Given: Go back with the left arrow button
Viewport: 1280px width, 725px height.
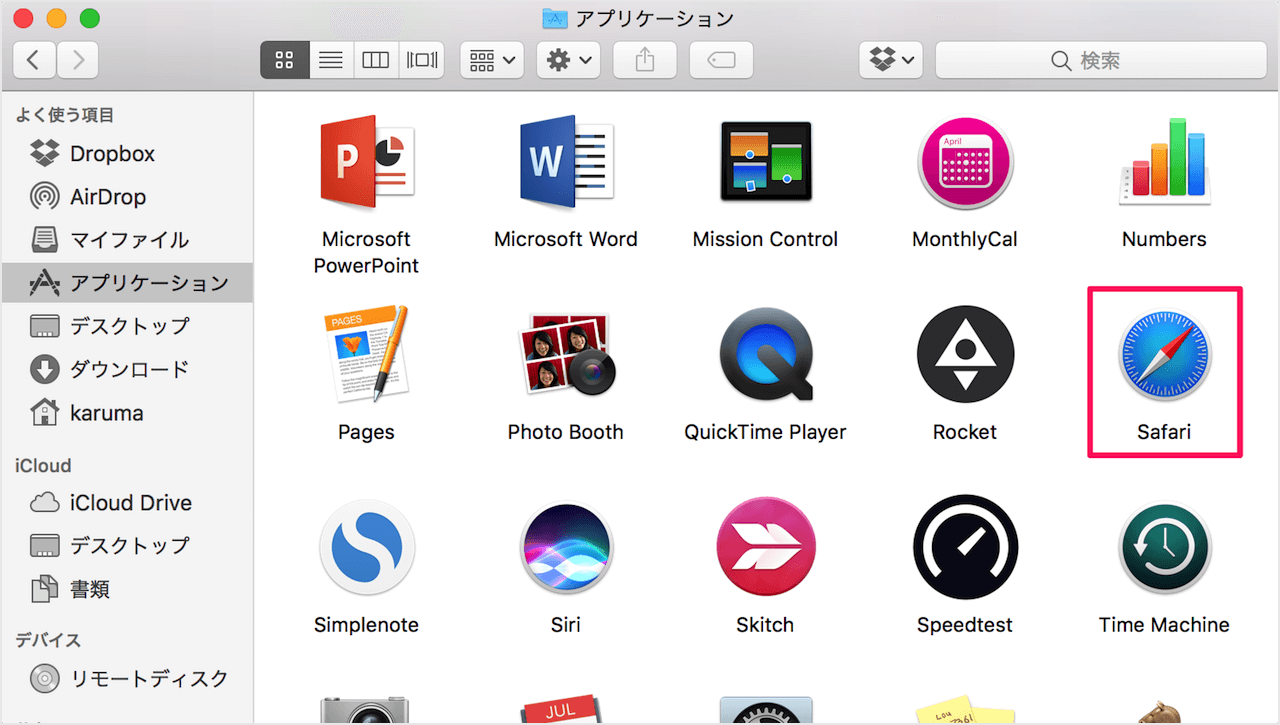Looking at the screenshot, I should [x=35, y=60].
